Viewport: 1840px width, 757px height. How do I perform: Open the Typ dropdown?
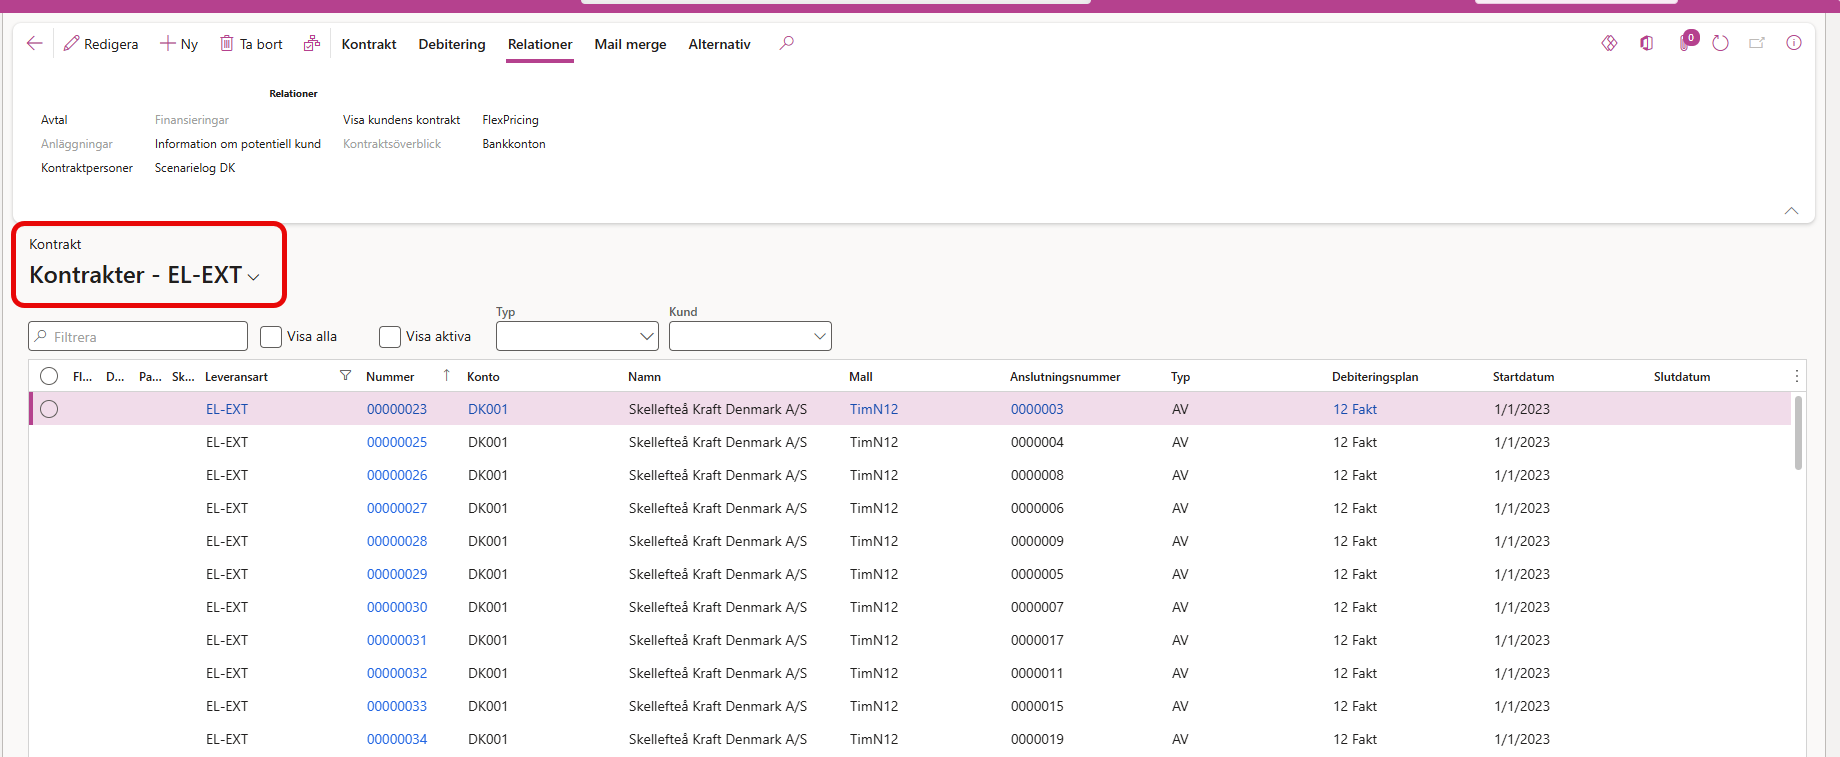click(577, 336)
